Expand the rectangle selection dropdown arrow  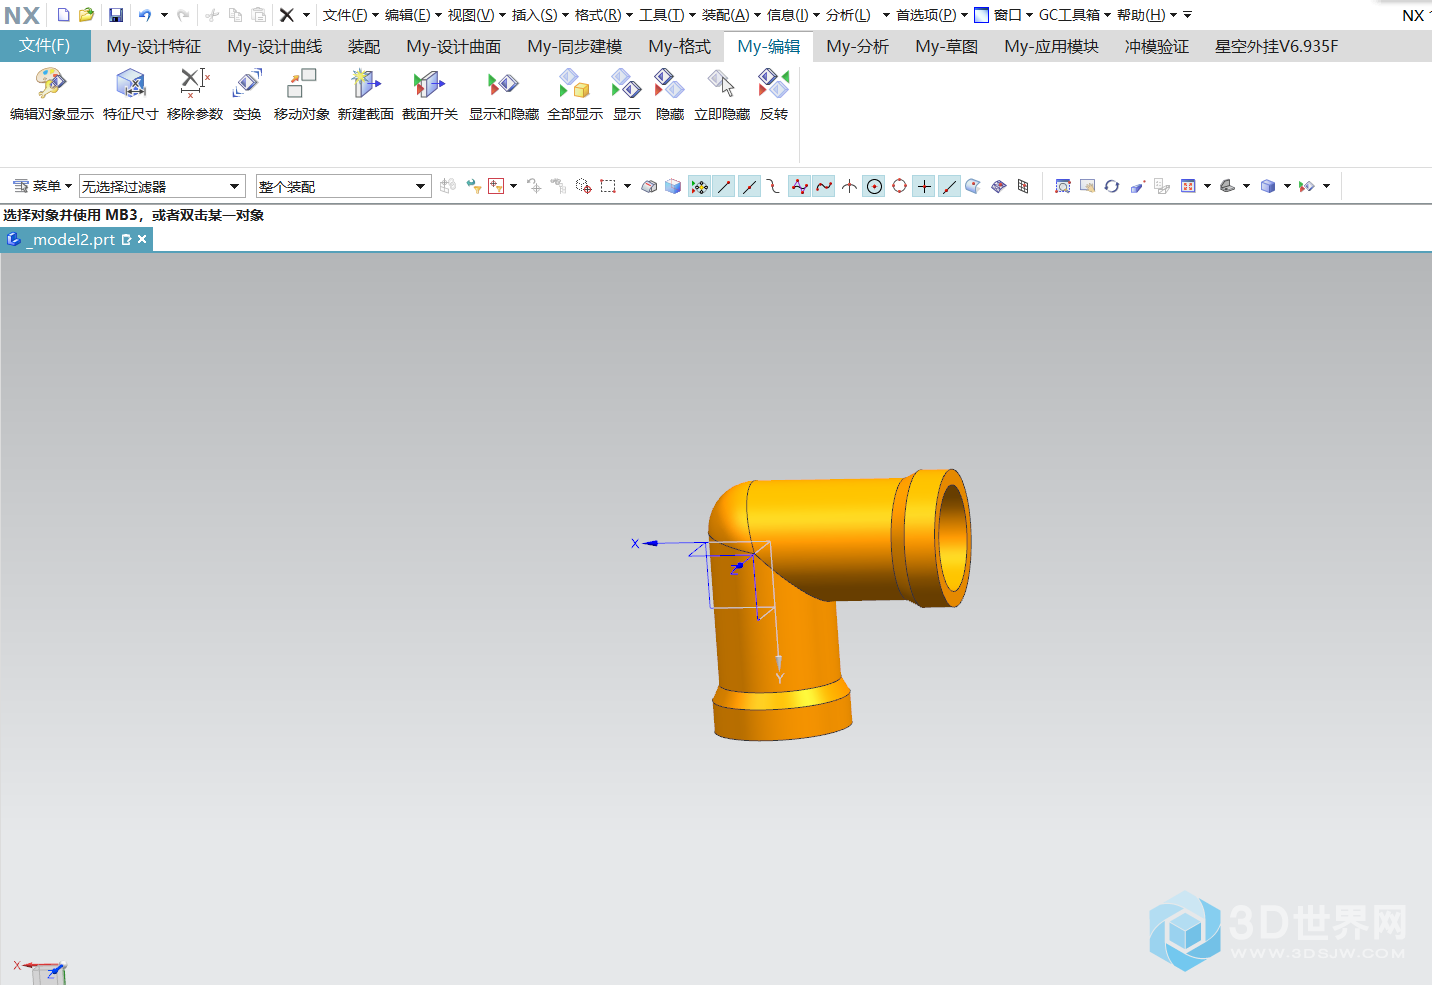click(x=627, y=186)
